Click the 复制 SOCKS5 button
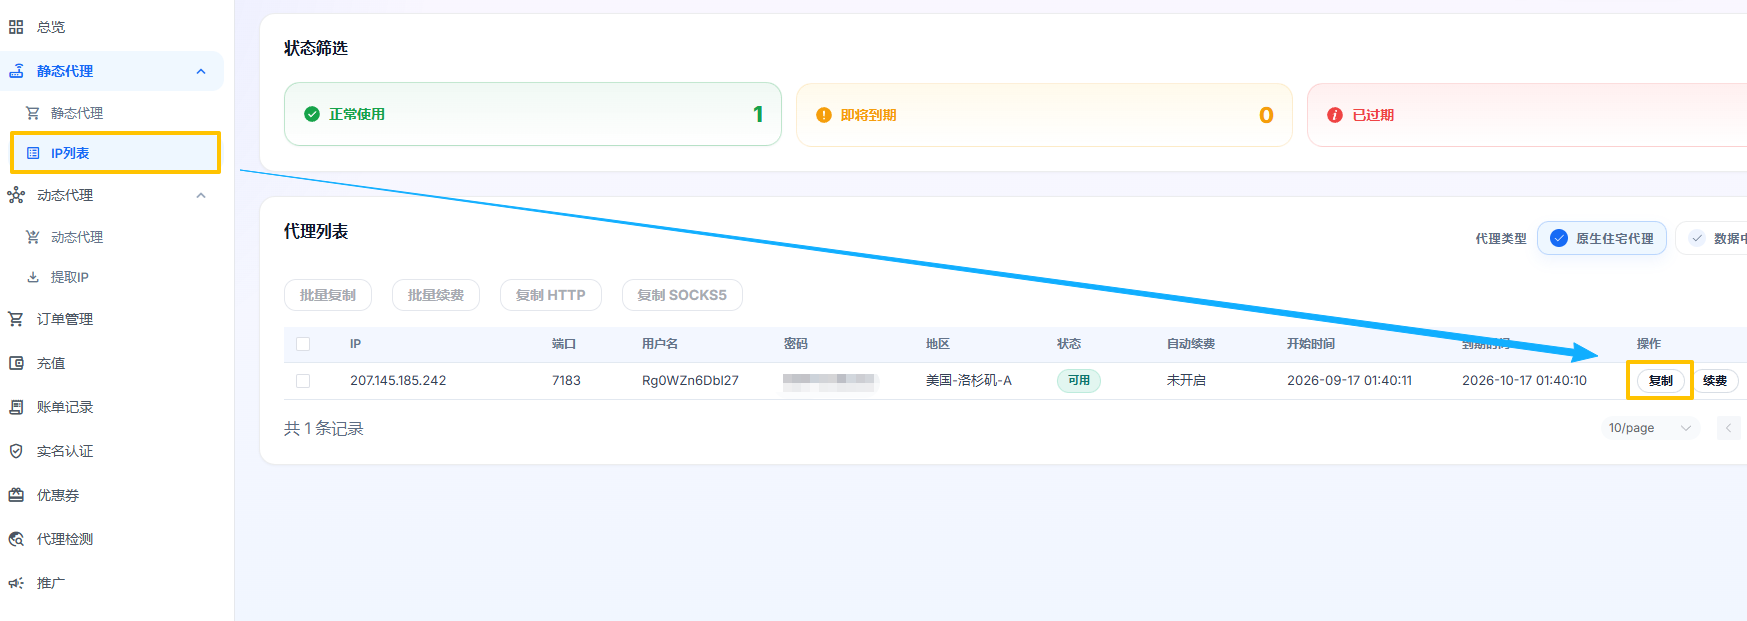The height and width of the screenshot is (621, 1747). pos(682,295)
